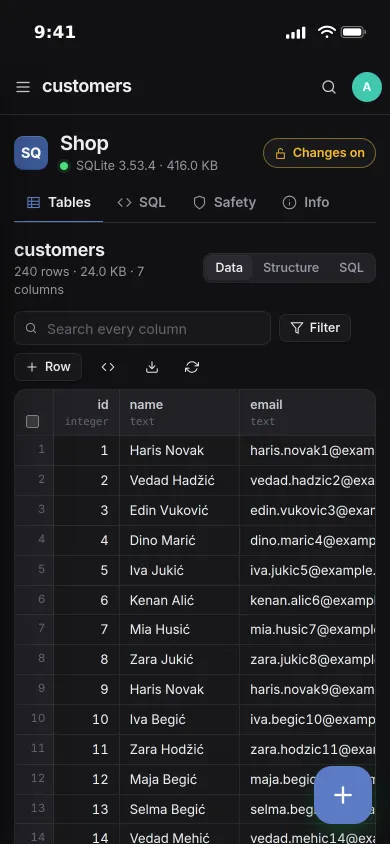Screen dimensions: 390x844
Task: Click the haris.novak1 email cell
Action: [x=307, y=451]
